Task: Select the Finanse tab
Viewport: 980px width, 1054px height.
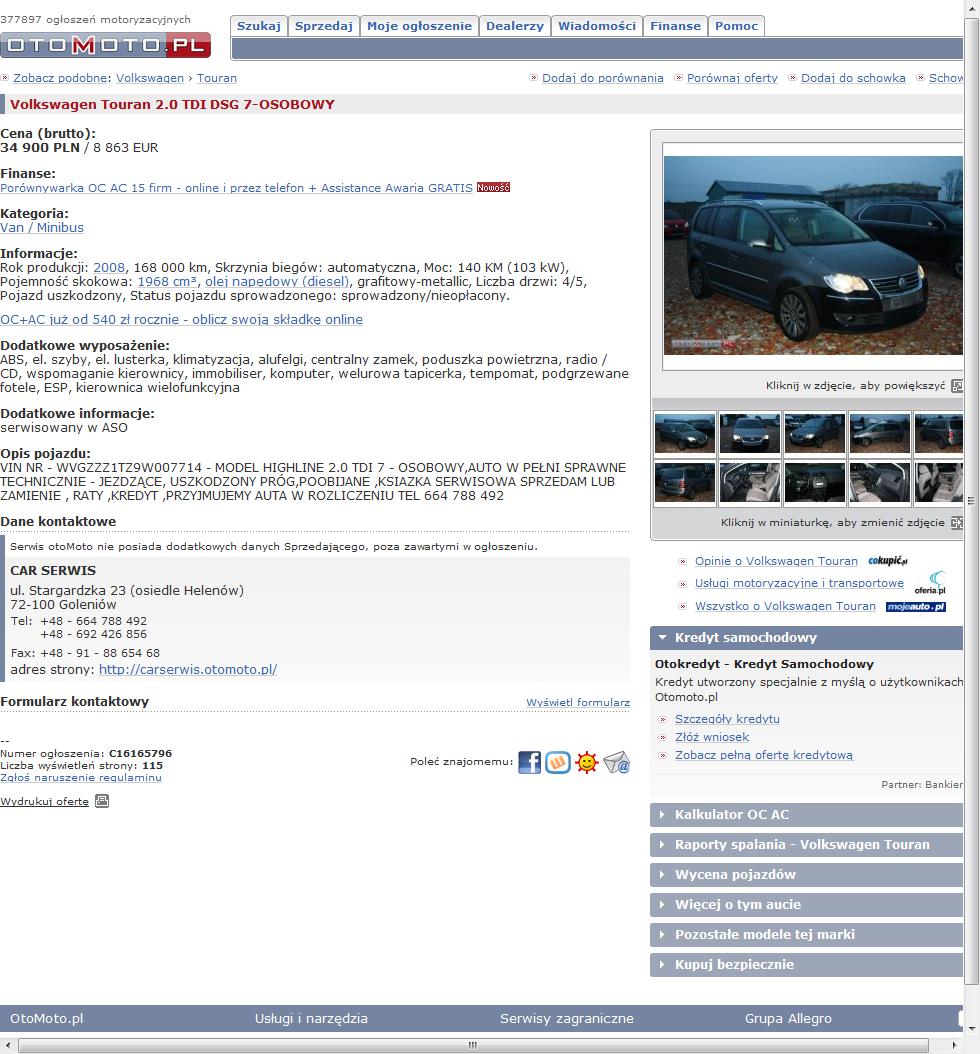Action: [676, 26]
